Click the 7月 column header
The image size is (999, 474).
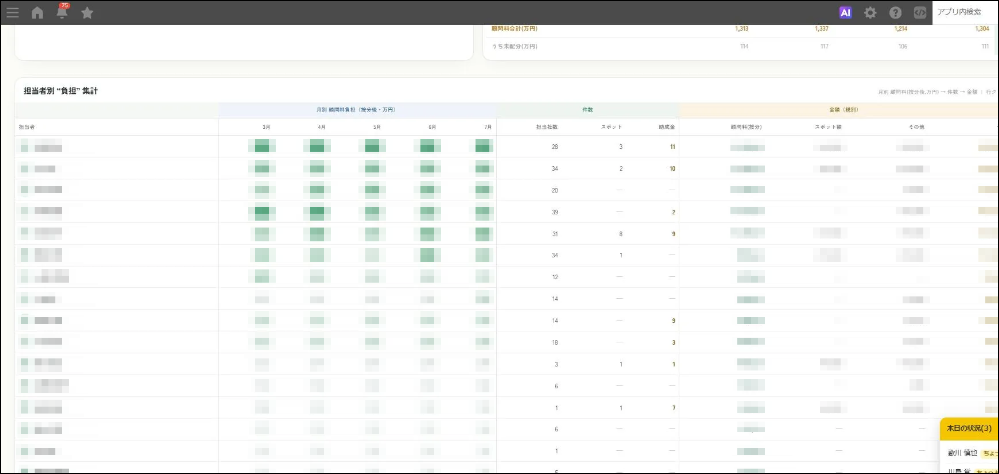487,127
